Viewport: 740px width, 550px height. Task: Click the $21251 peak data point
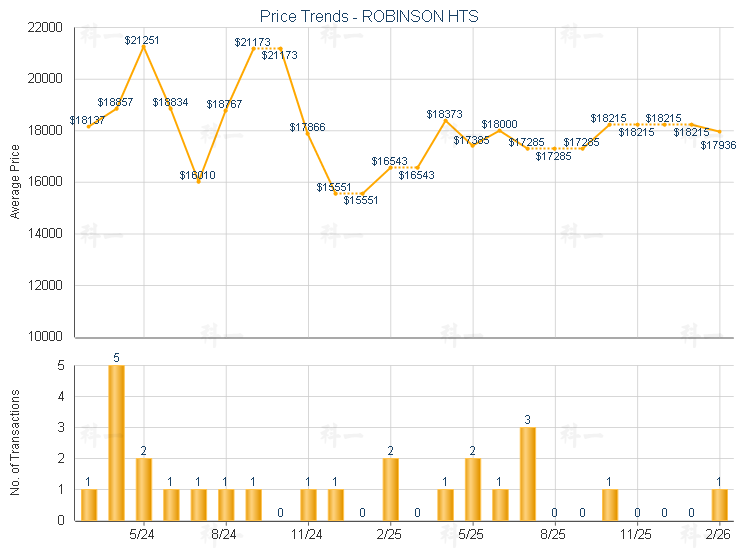click(144, 46)
